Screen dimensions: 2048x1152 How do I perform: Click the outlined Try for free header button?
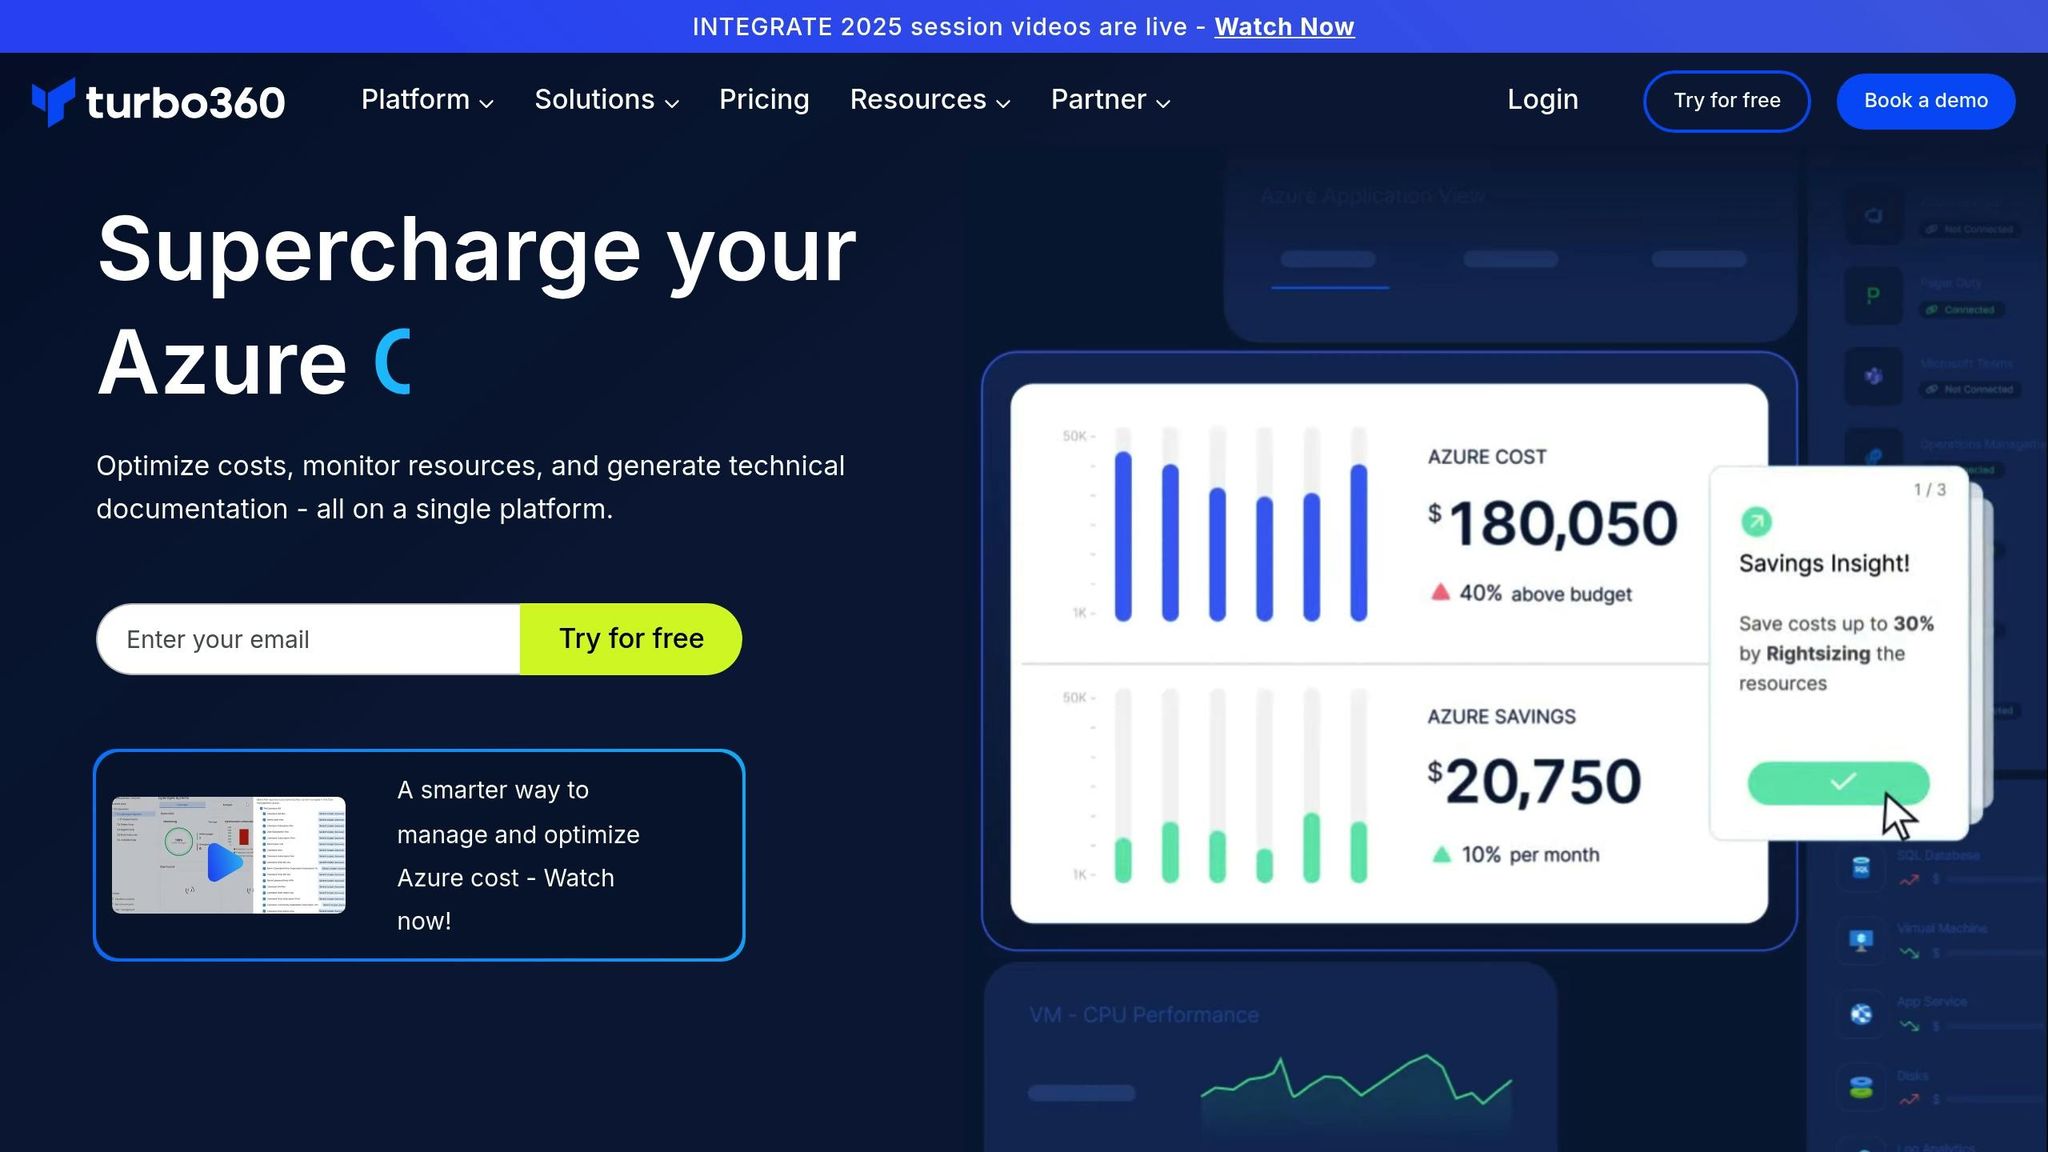(x=1727, y=101)
